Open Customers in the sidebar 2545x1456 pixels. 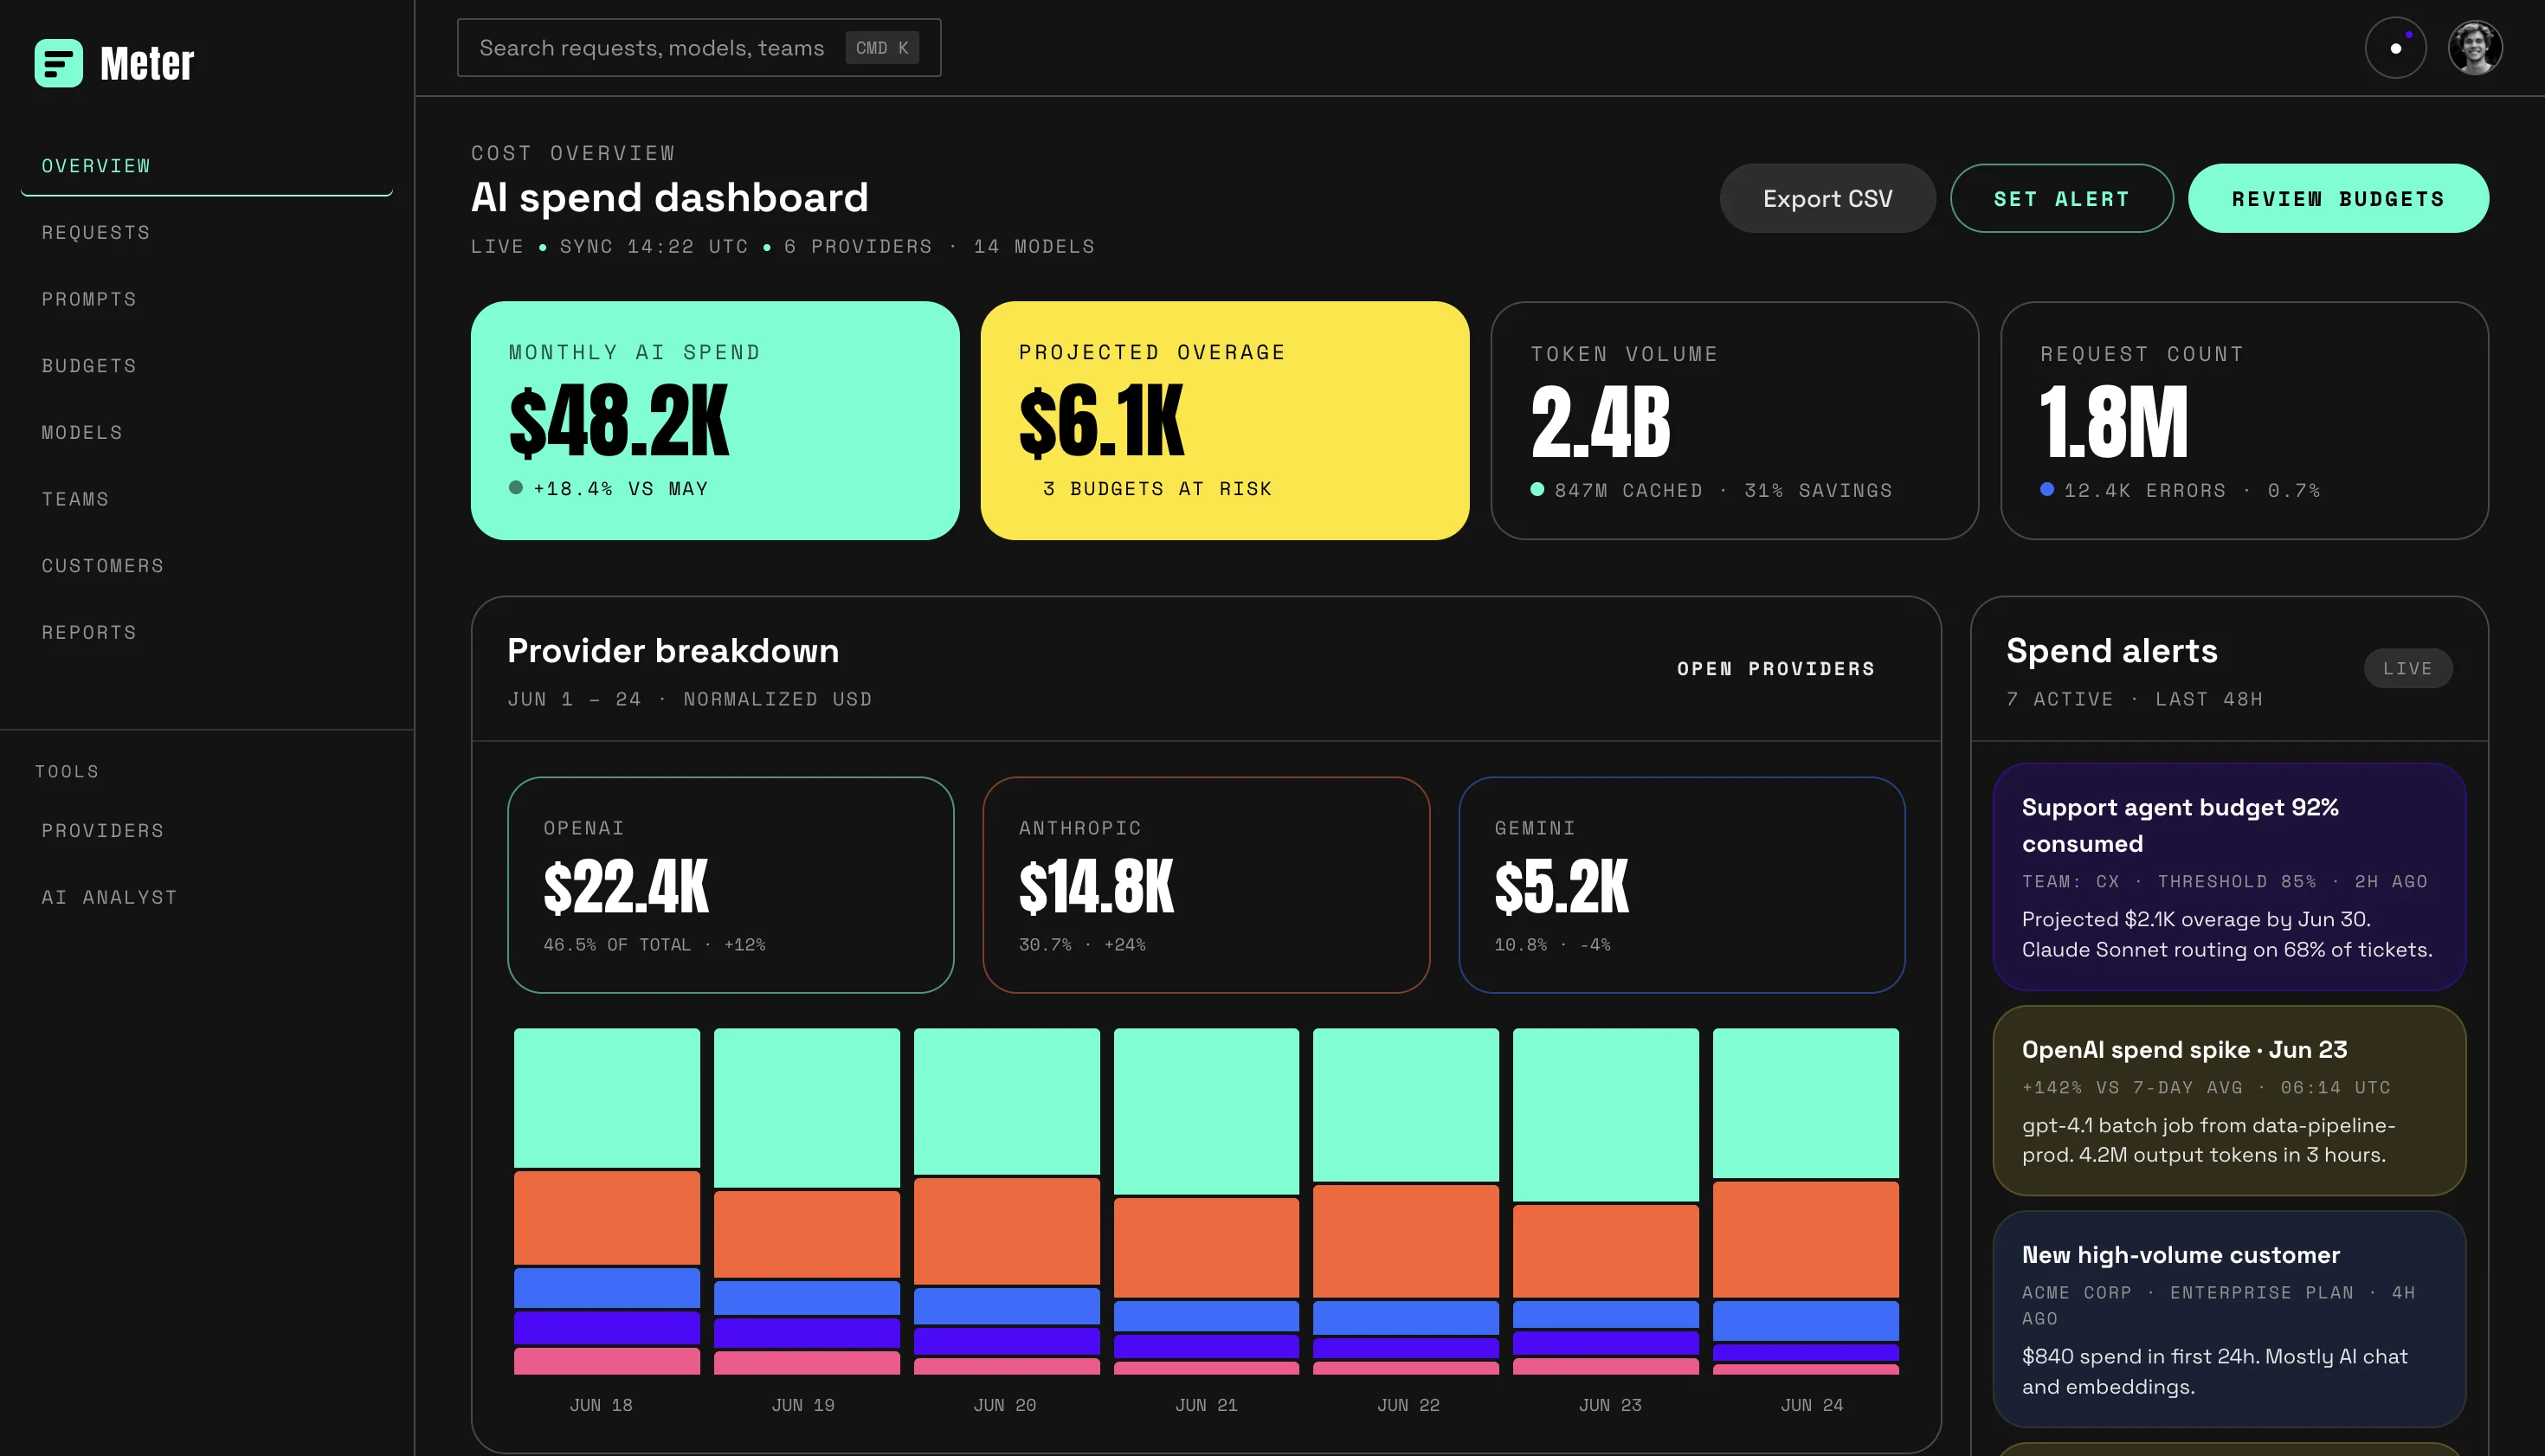[207, 566]
